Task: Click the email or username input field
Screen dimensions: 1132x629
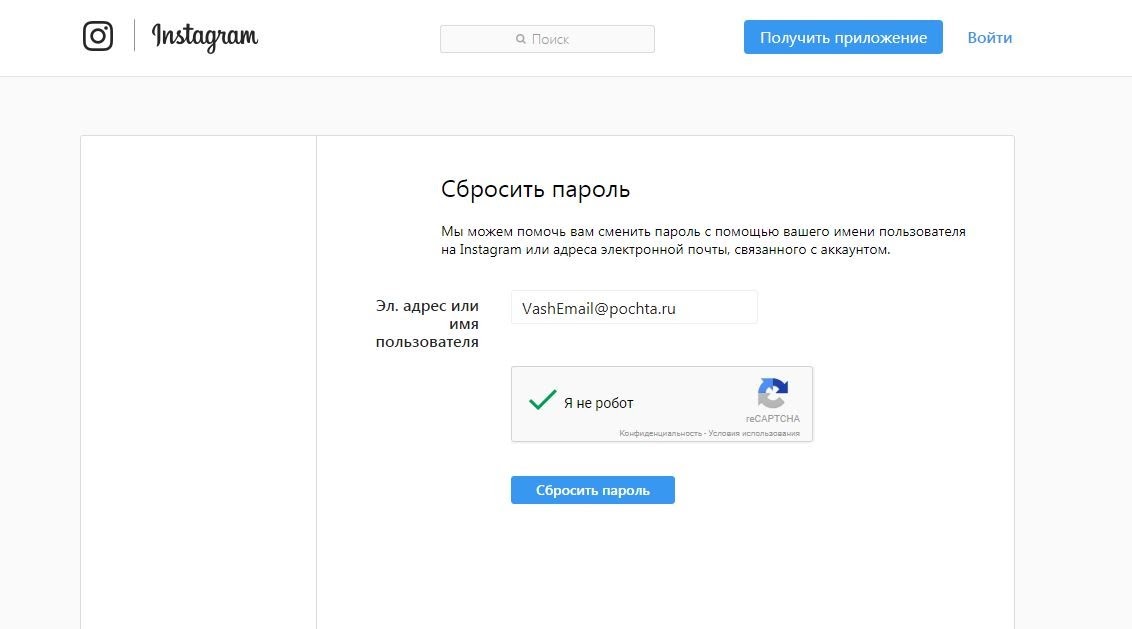Action: click(634, 308)
